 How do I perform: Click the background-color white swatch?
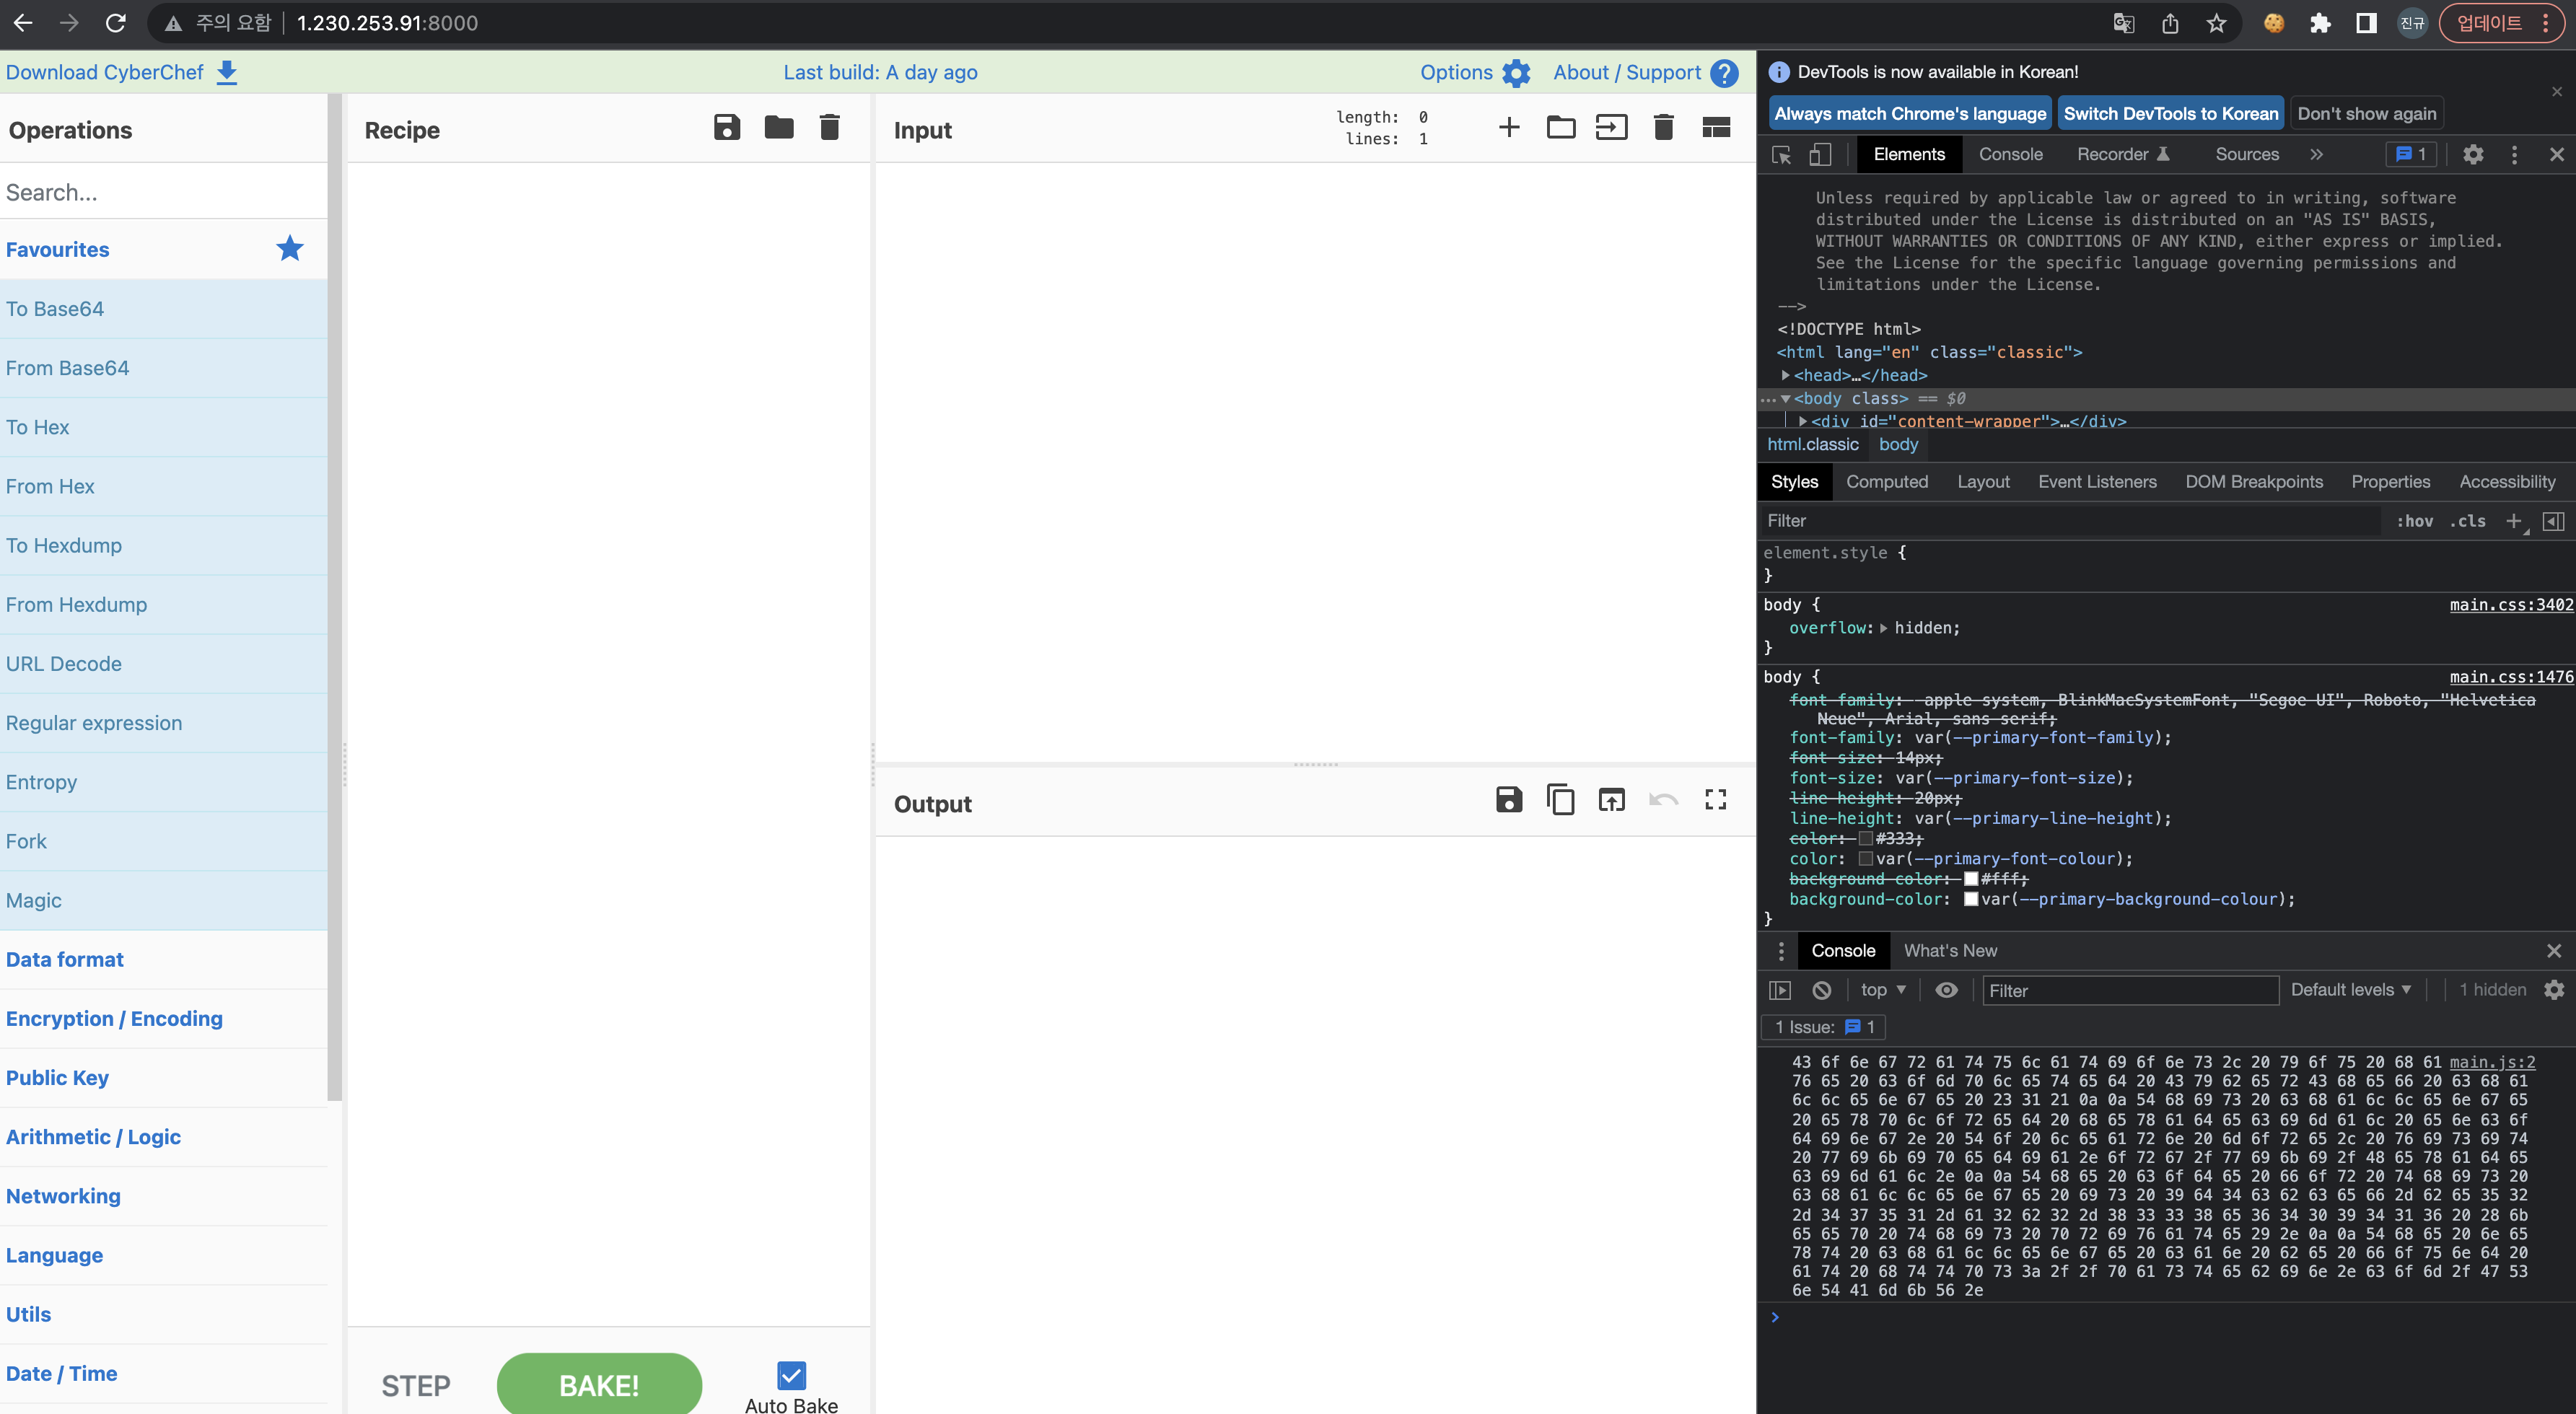[1971, 899]
